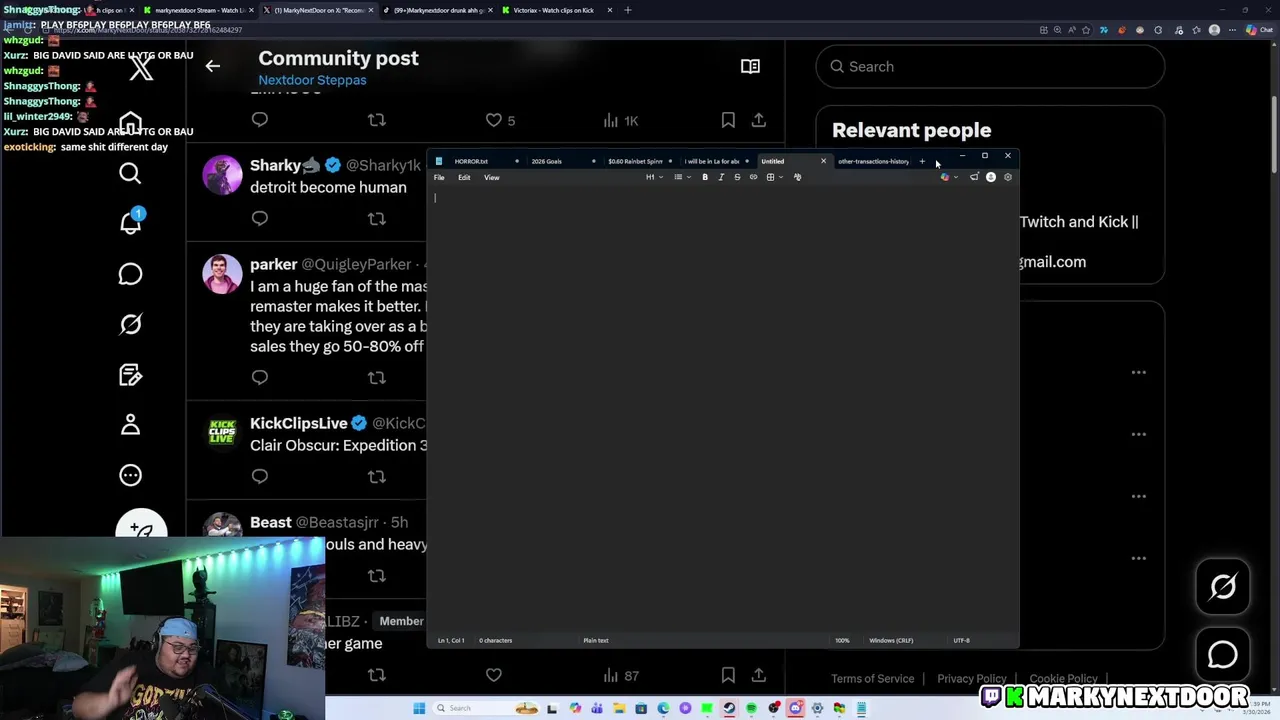Open the table insert dropdown
Viewport: 1280px width, 720px height.
click(x=774, y=177)
